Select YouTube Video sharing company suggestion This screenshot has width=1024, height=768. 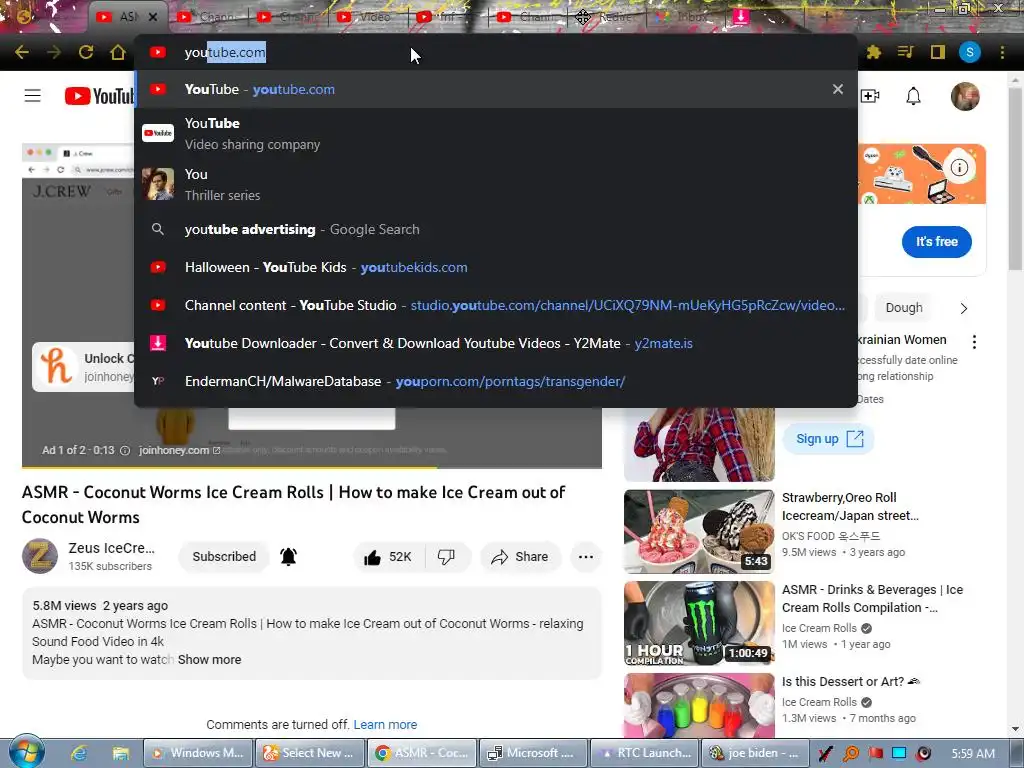(x=496, y=133)
